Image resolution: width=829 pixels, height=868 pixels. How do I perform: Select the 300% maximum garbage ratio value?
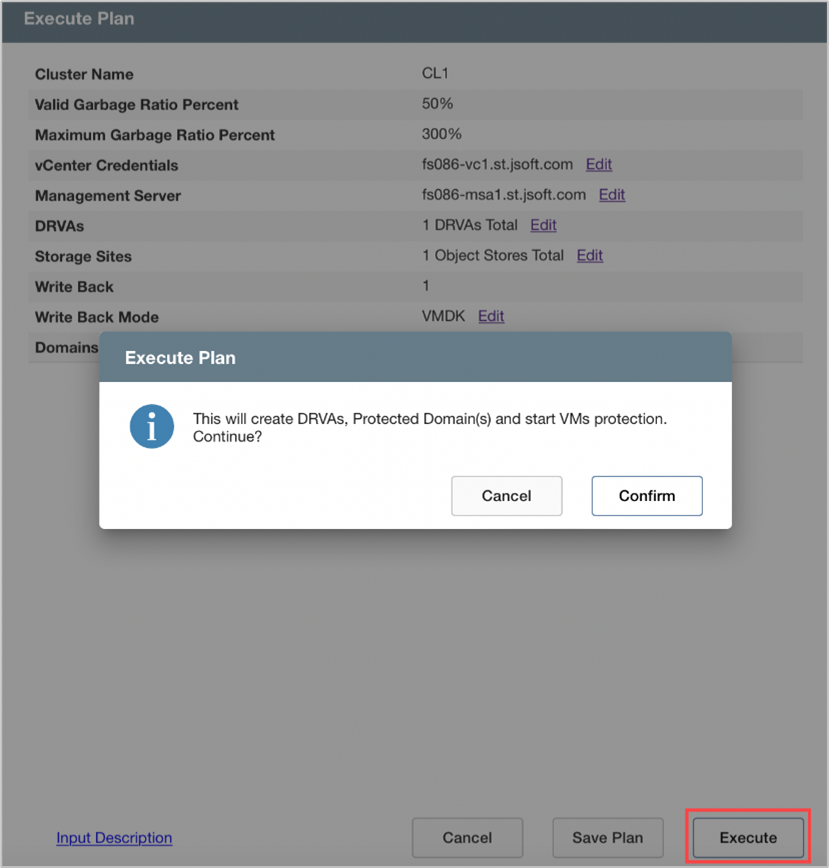(x=441, y=135)
